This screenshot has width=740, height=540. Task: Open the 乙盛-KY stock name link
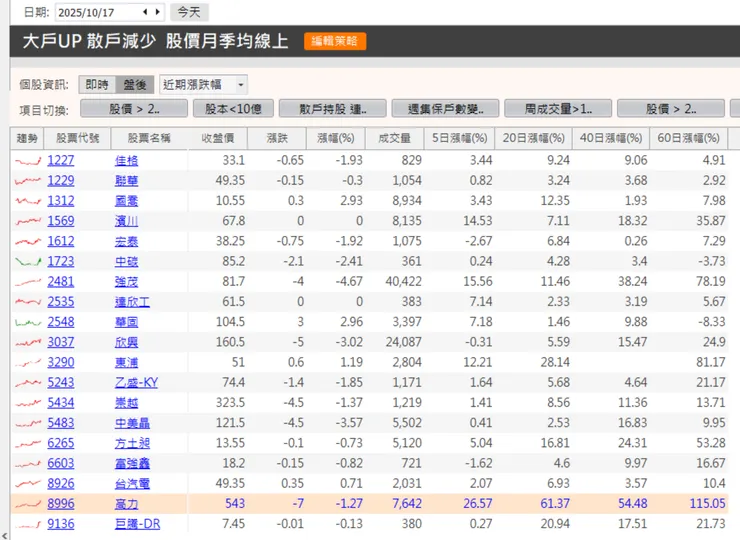(x=136, y=383)
